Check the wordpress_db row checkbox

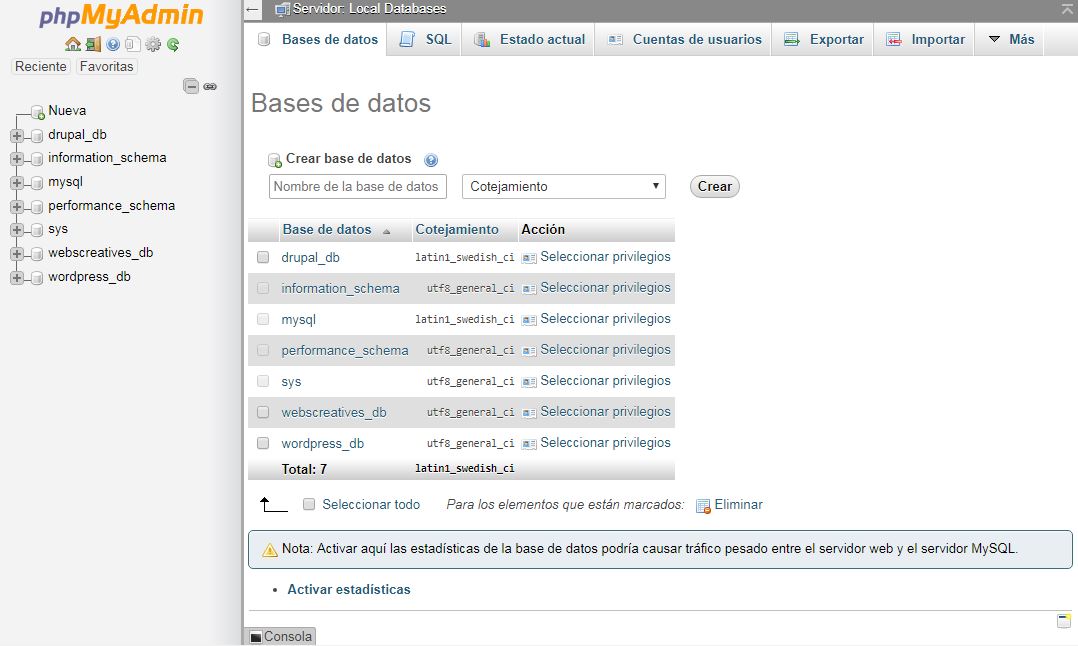tap(263, 443)
